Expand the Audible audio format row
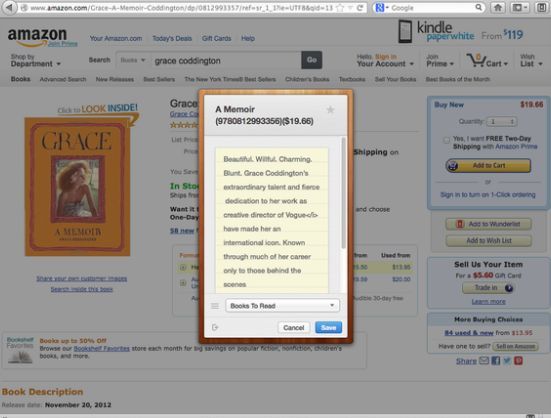This screenshot has height=418, width=551. pyautogui.click(x=183, y=283)
